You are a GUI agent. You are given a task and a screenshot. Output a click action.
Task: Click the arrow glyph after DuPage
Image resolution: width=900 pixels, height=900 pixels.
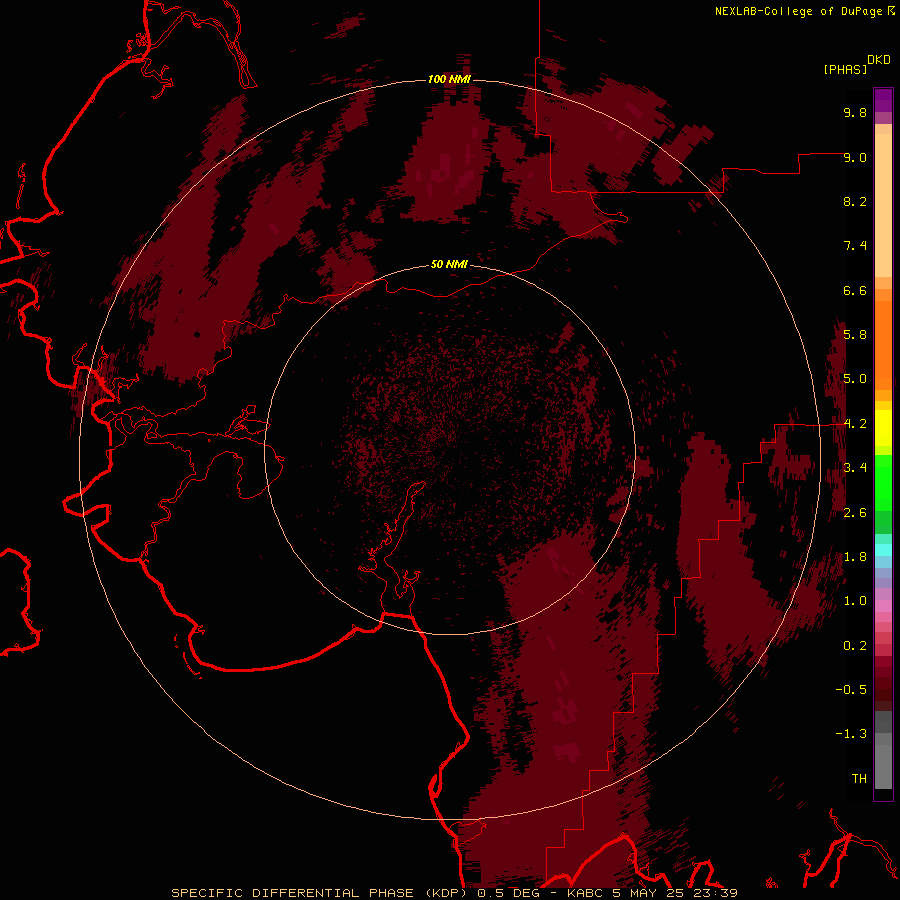pyautogui.click(x=890, y=11)
